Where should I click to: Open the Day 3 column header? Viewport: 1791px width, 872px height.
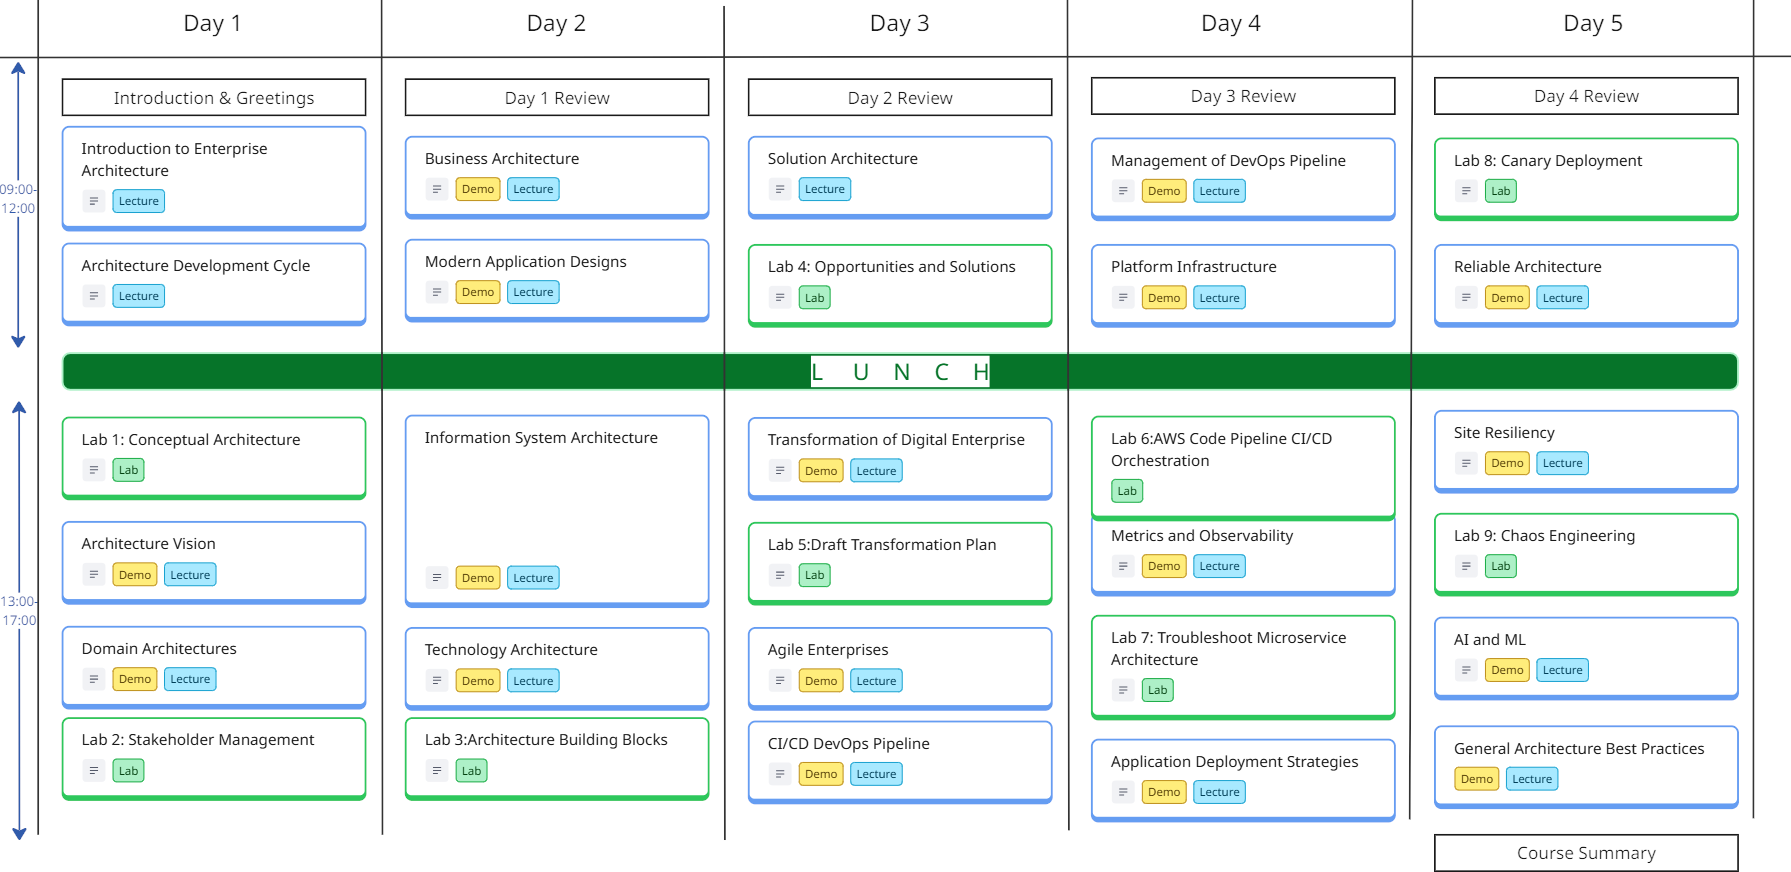point(899,24)
